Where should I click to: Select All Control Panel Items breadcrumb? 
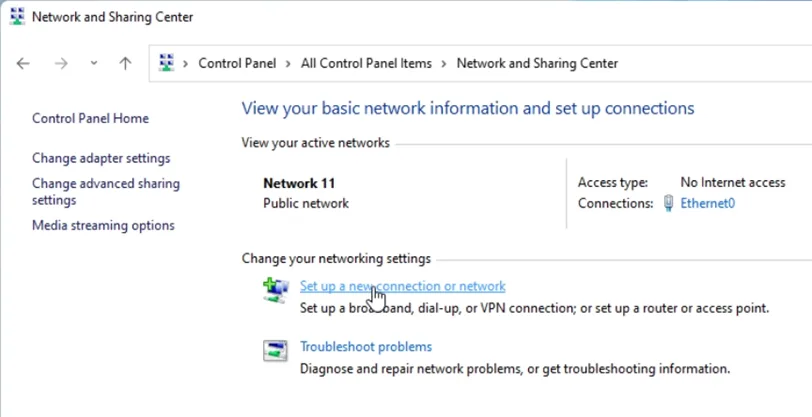(366, 63)
